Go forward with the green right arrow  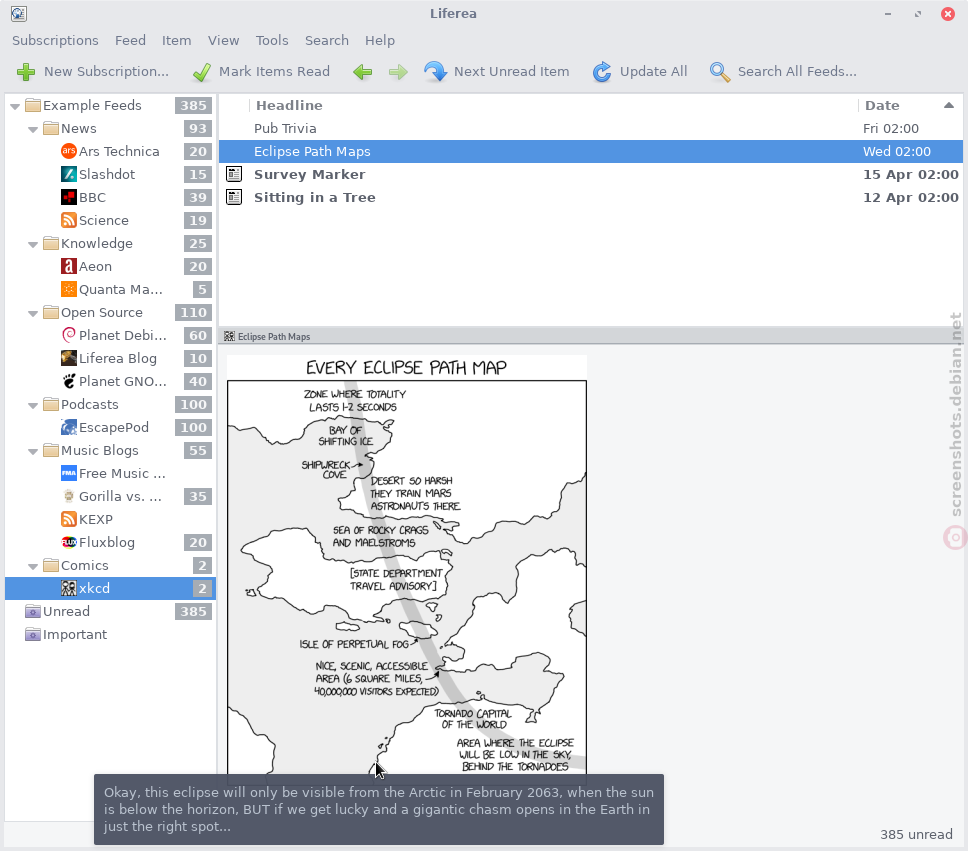398,72
